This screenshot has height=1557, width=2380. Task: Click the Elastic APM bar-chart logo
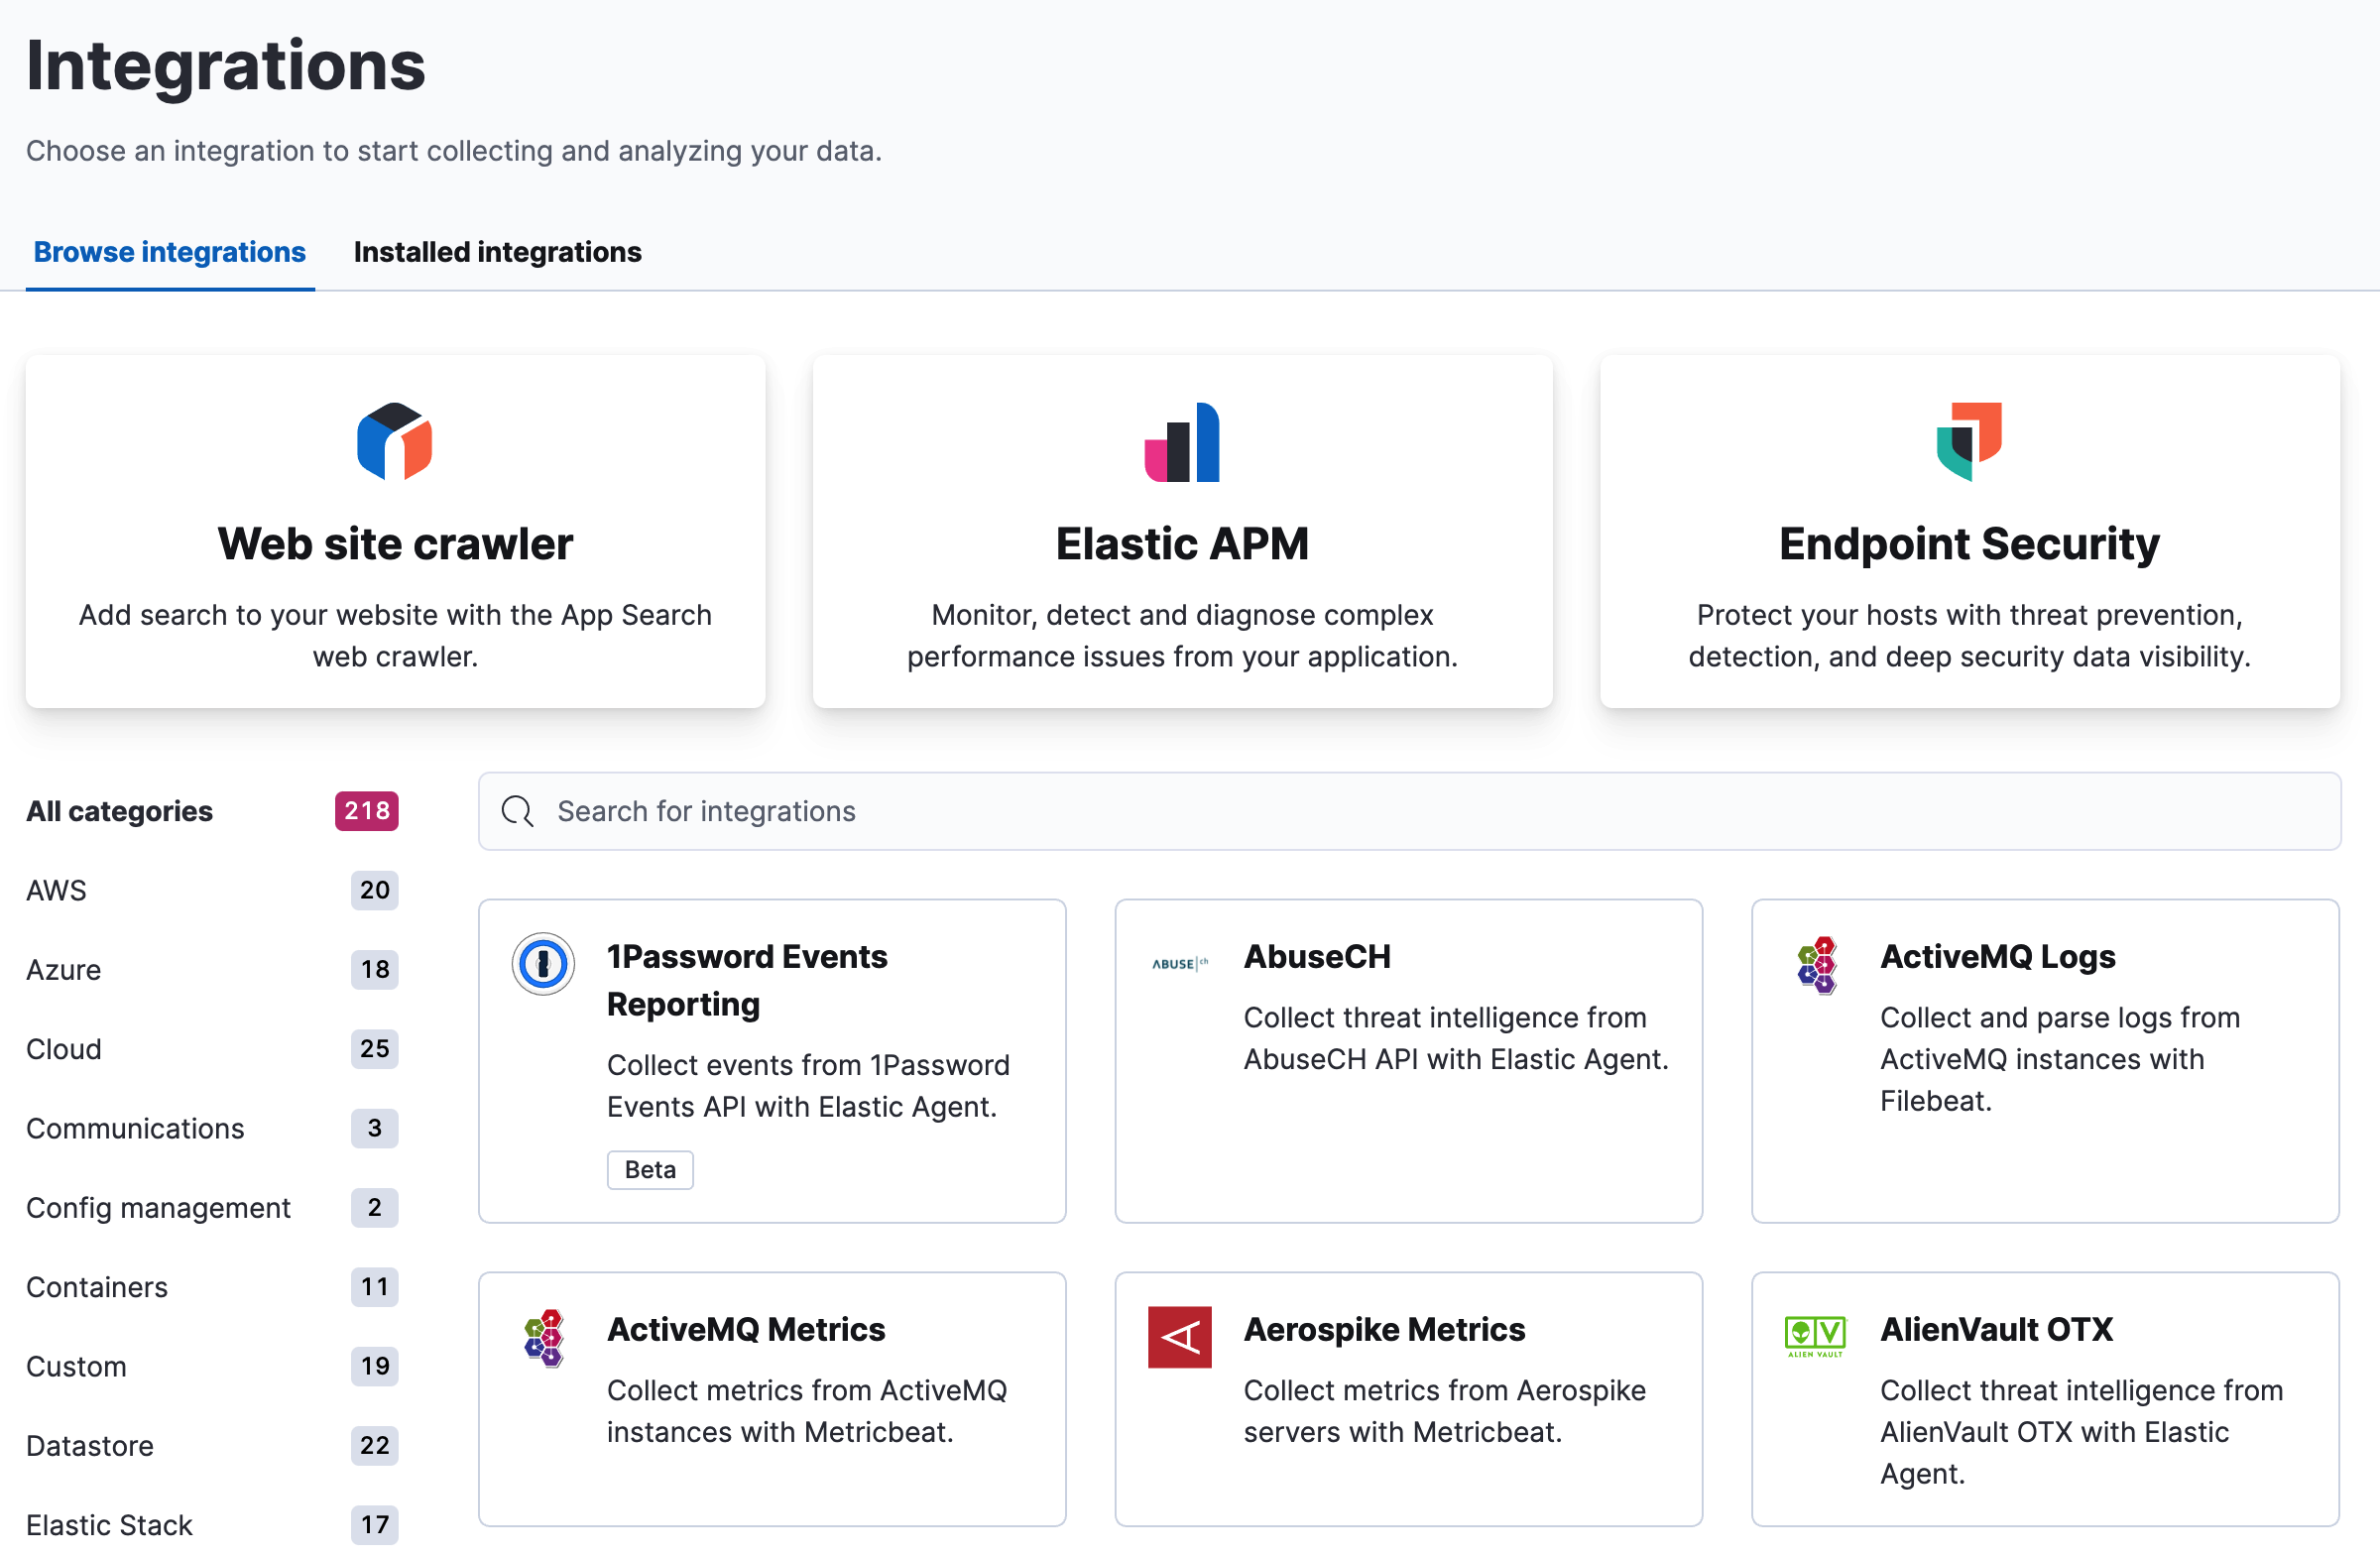[1181, 443]
